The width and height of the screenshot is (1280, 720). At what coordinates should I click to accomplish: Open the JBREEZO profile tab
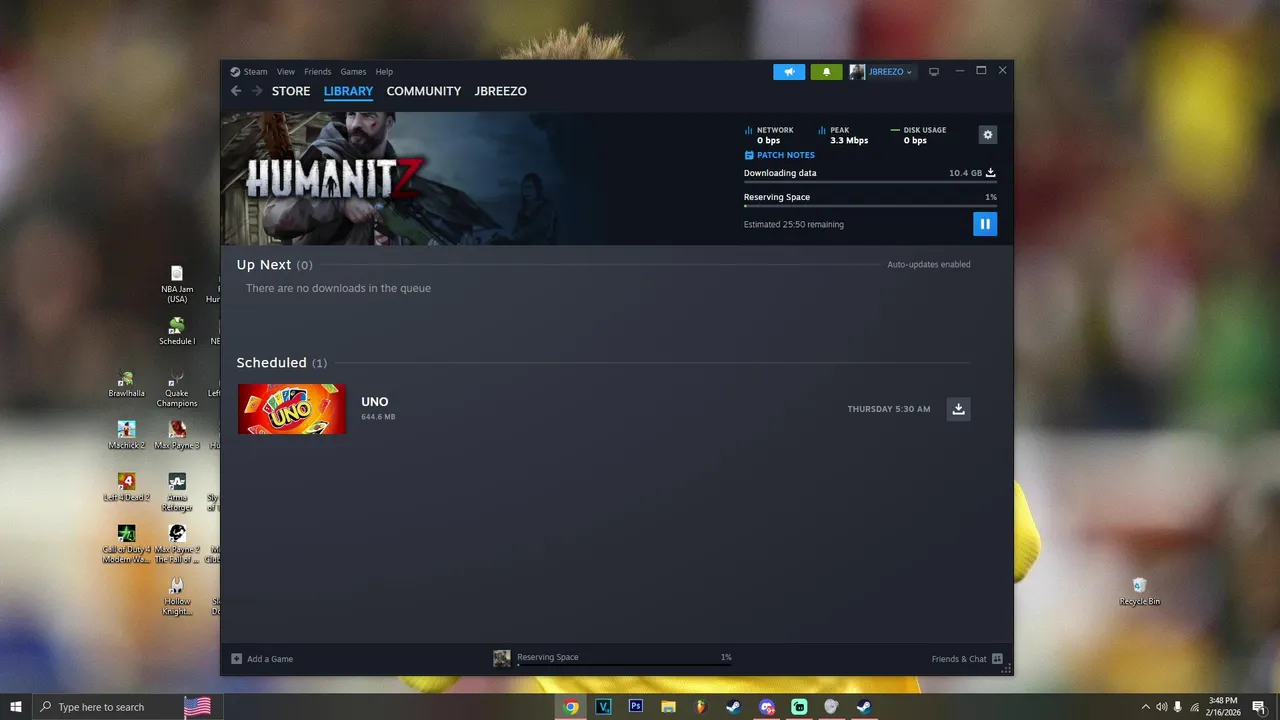(501, 91)
